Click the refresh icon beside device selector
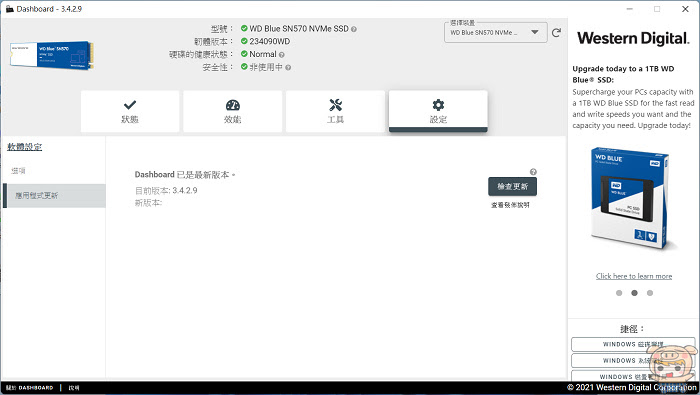This screenshot has height=395, width=700. (x=556, y=33)
